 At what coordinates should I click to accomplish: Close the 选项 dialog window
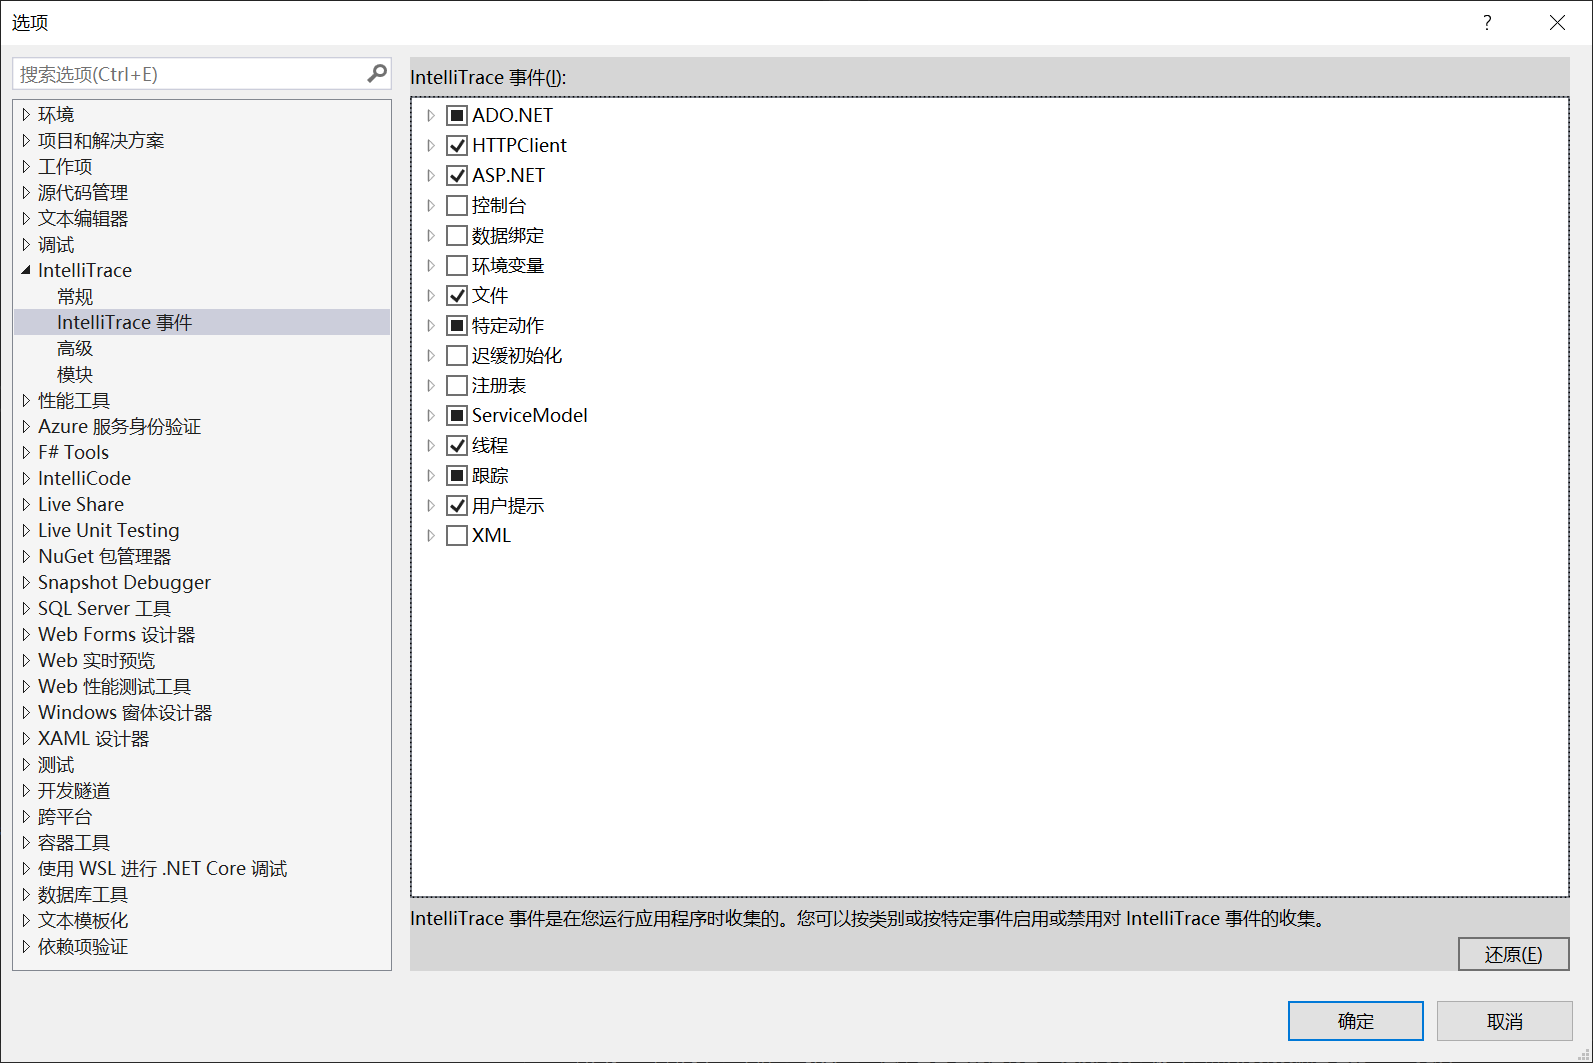pos(1557,22)
